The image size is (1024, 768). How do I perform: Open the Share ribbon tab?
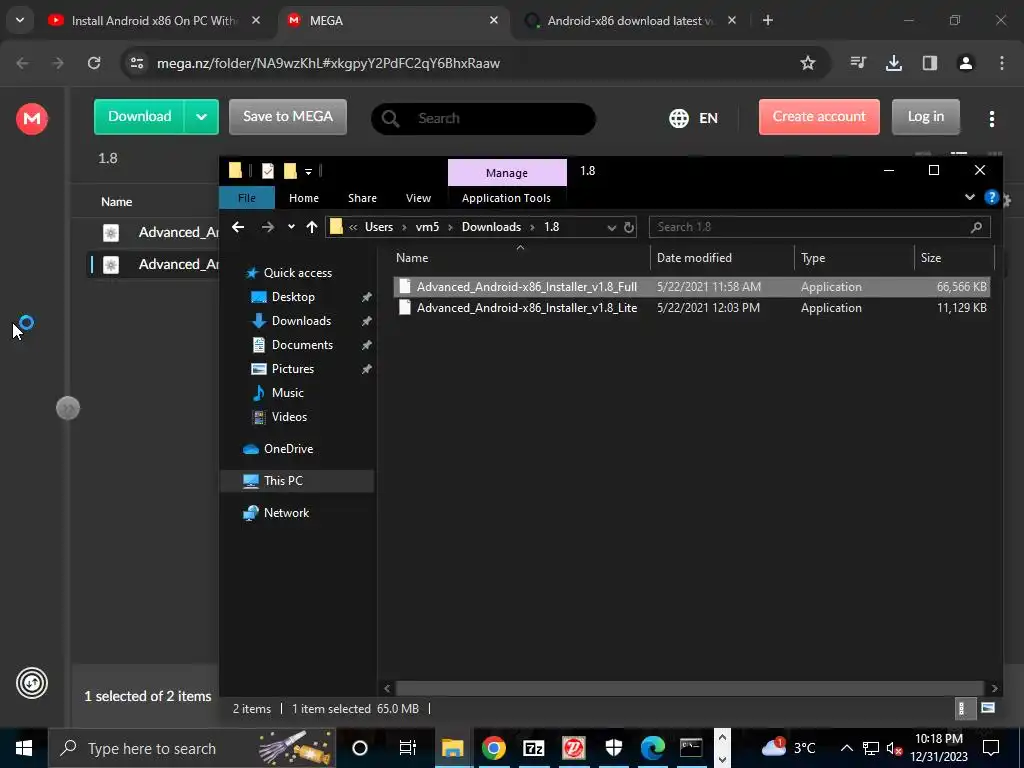(362, 198)
